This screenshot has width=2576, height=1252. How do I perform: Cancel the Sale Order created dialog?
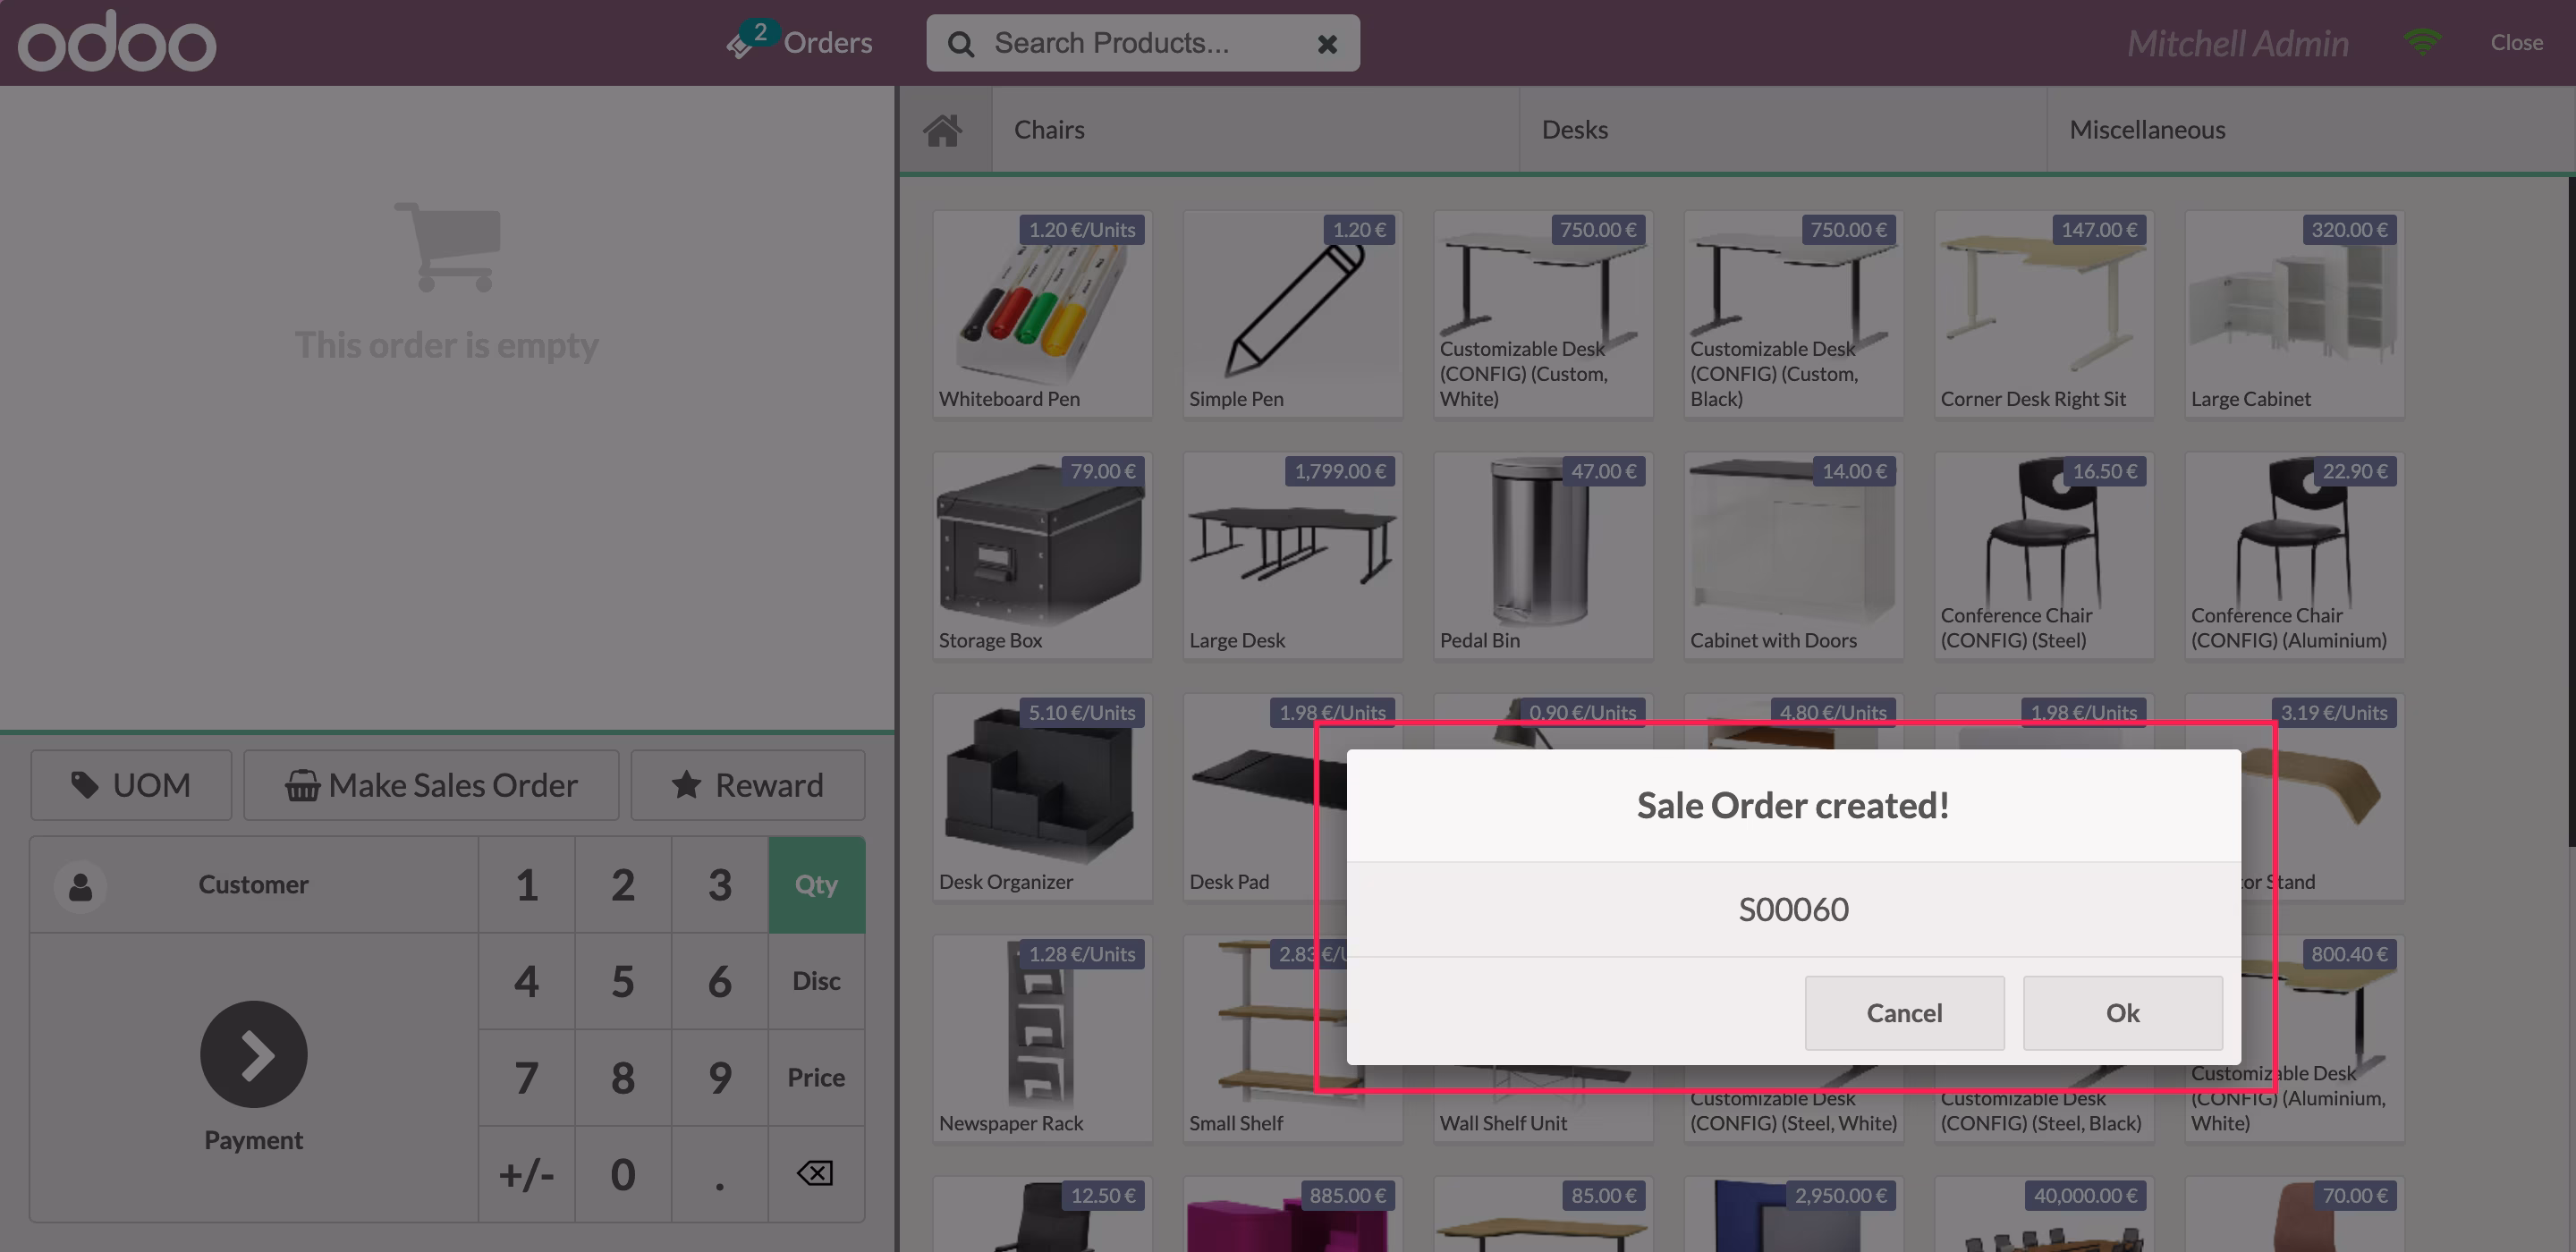1904,1013
